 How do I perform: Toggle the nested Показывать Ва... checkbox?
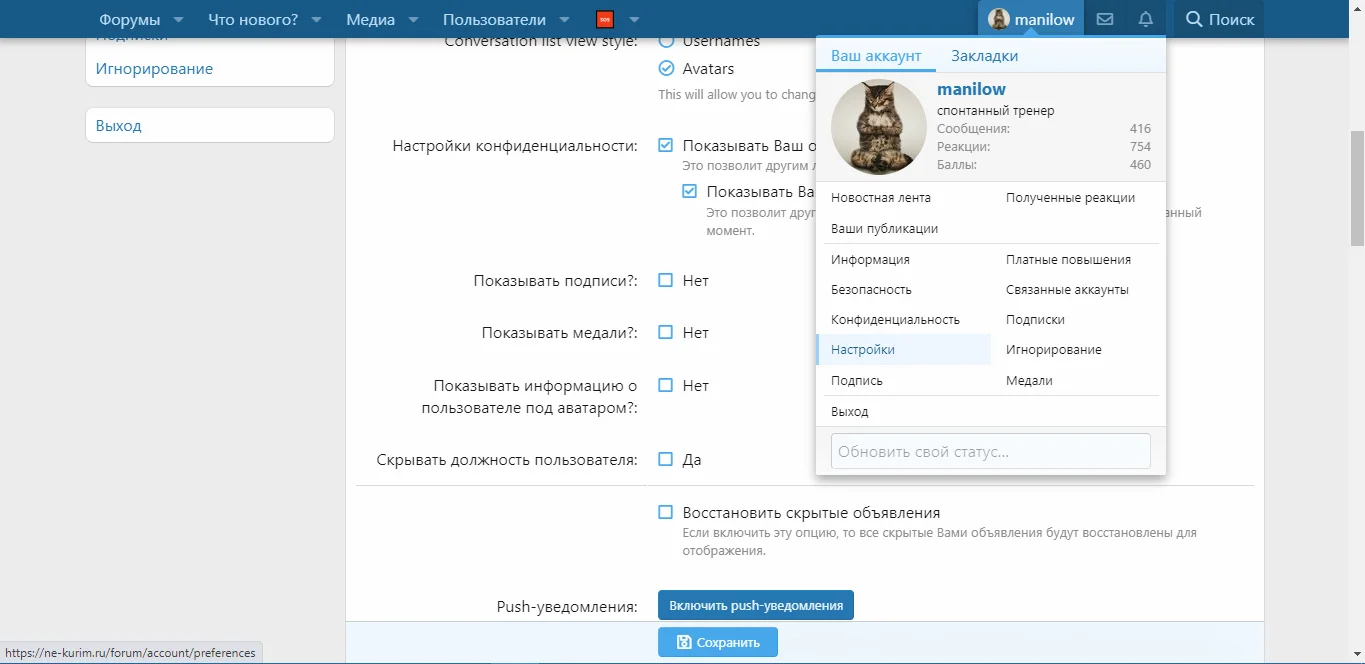tap(690, 191)
